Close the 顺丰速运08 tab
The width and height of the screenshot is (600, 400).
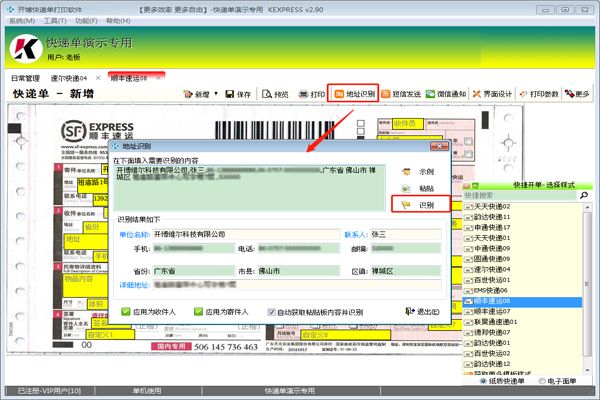(x=158, y=78)
